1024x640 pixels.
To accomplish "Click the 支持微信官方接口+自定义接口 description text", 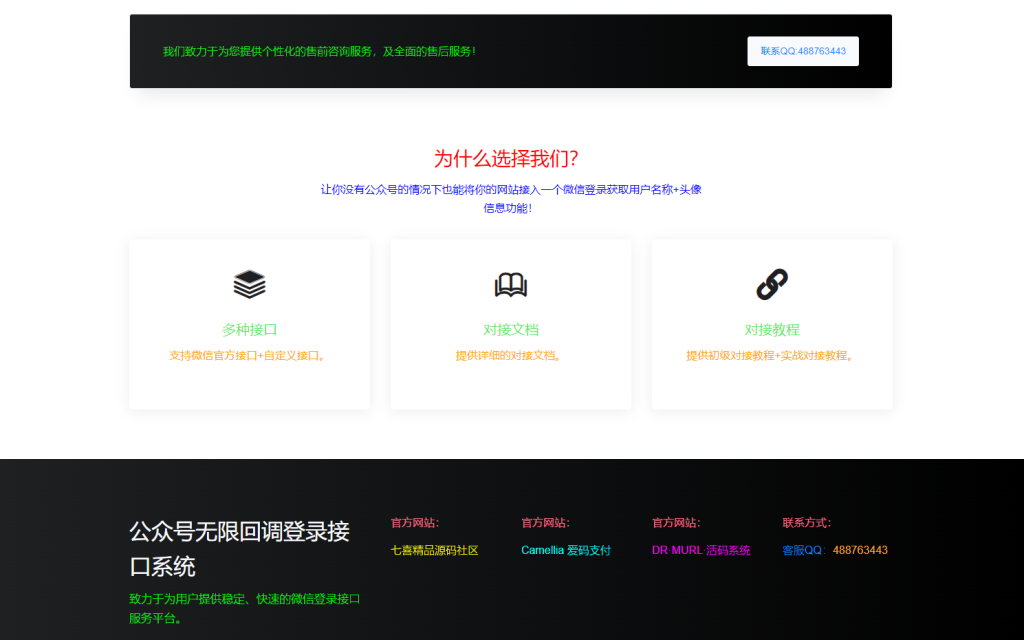I will [248, 353].
